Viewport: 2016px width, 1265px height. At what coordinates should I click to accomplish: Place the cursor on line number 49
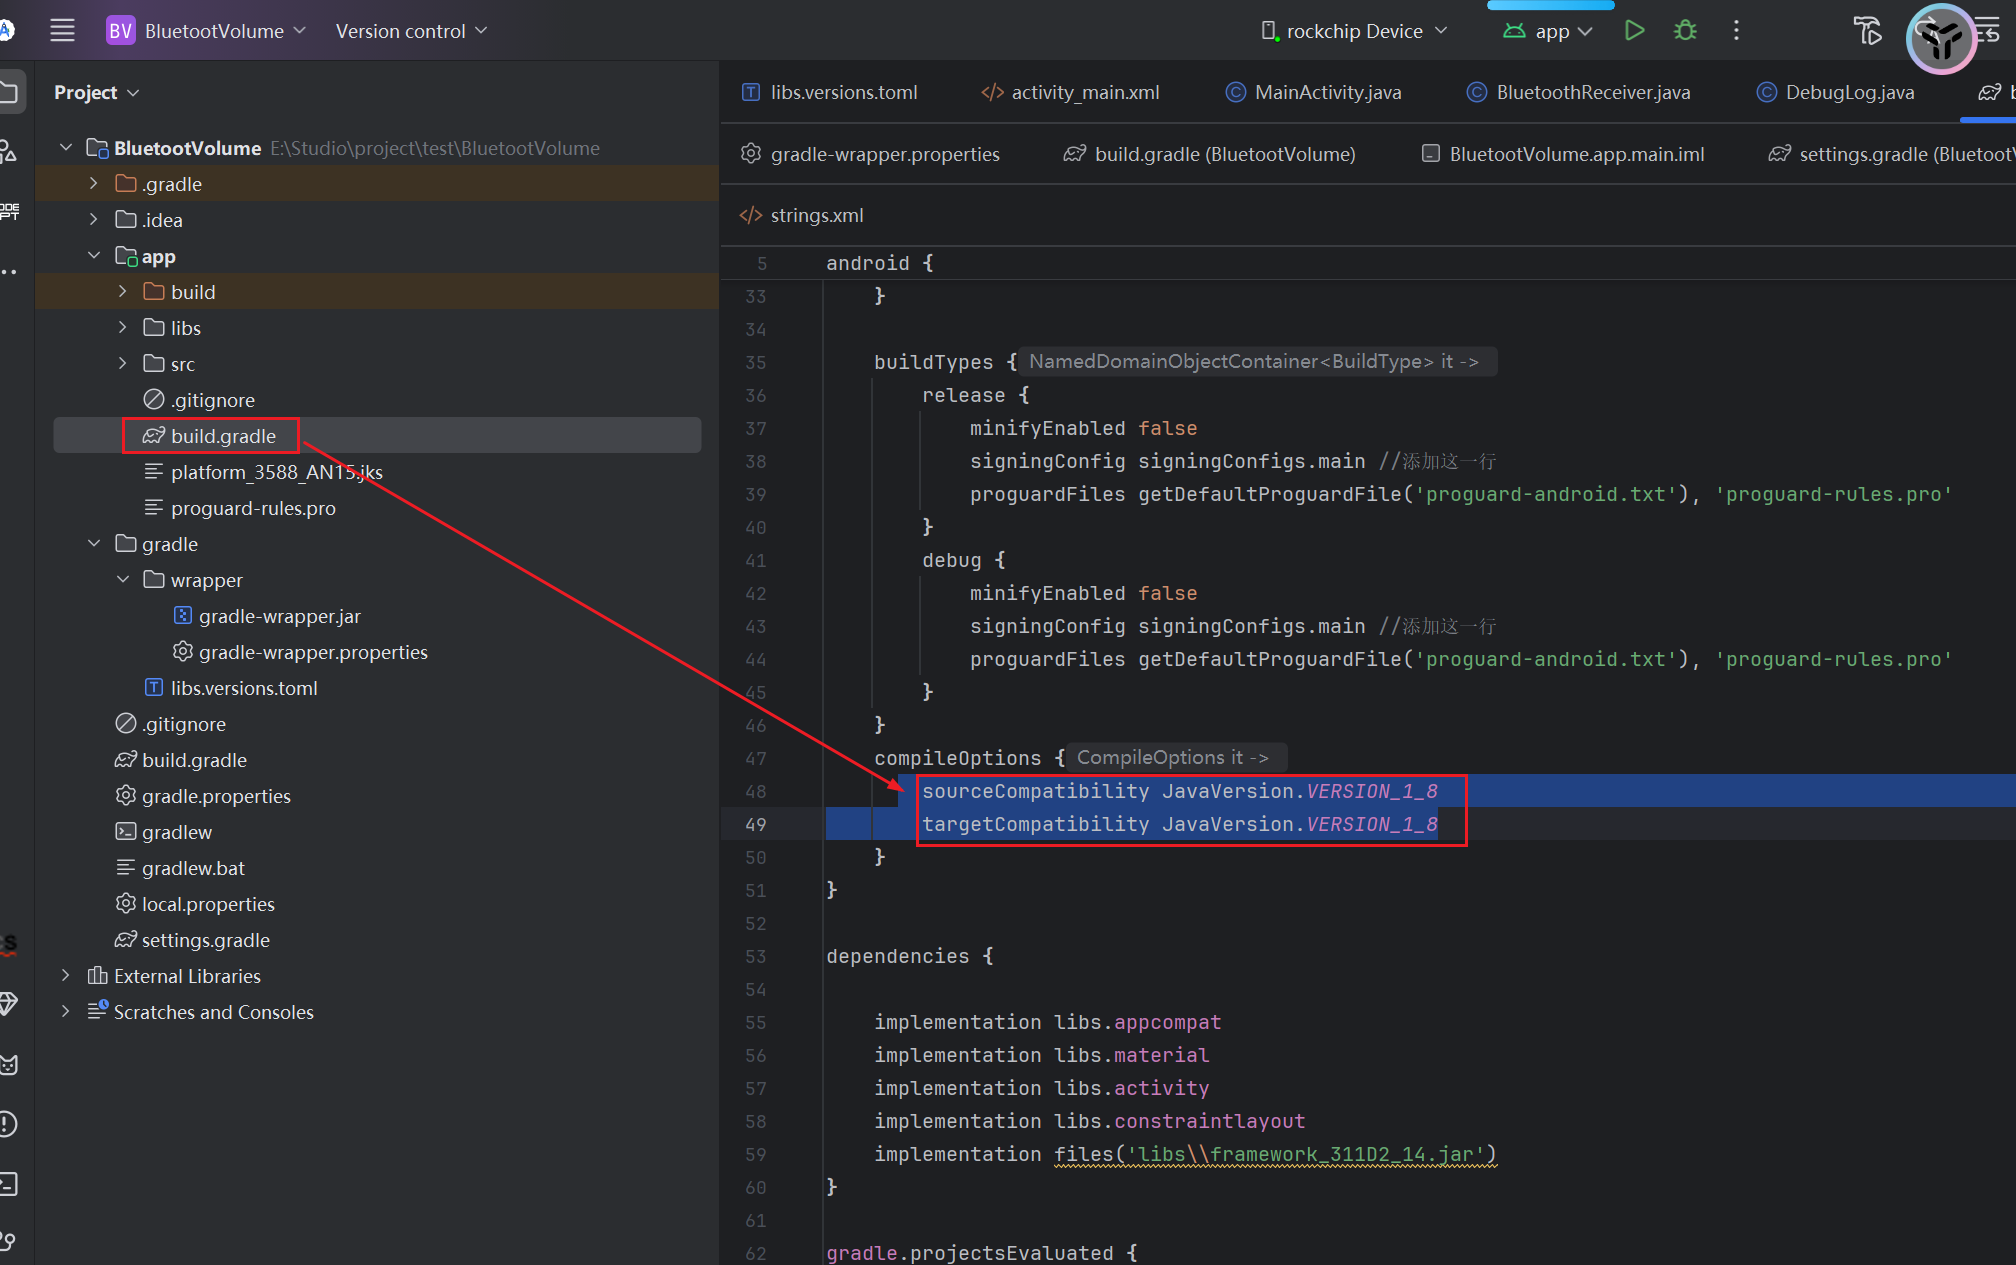point(755,825)
